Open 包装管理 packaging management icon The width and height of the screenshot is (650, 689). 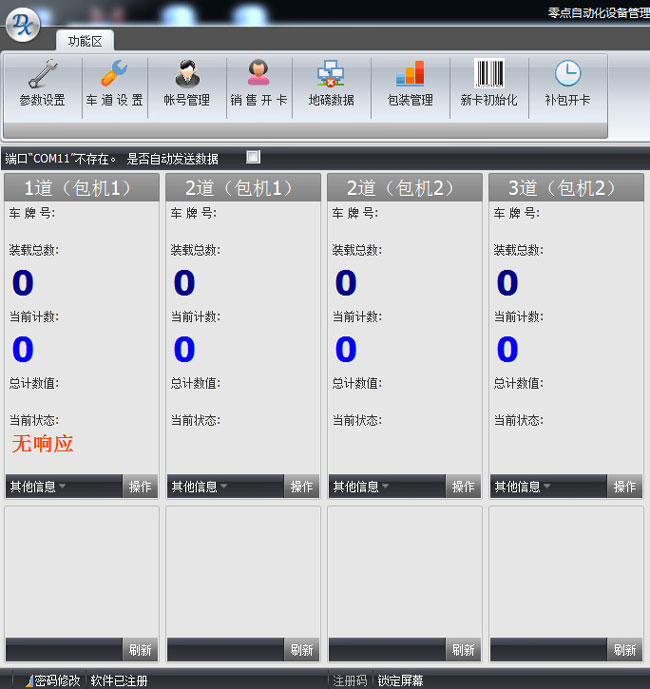(x=410, y=75)
